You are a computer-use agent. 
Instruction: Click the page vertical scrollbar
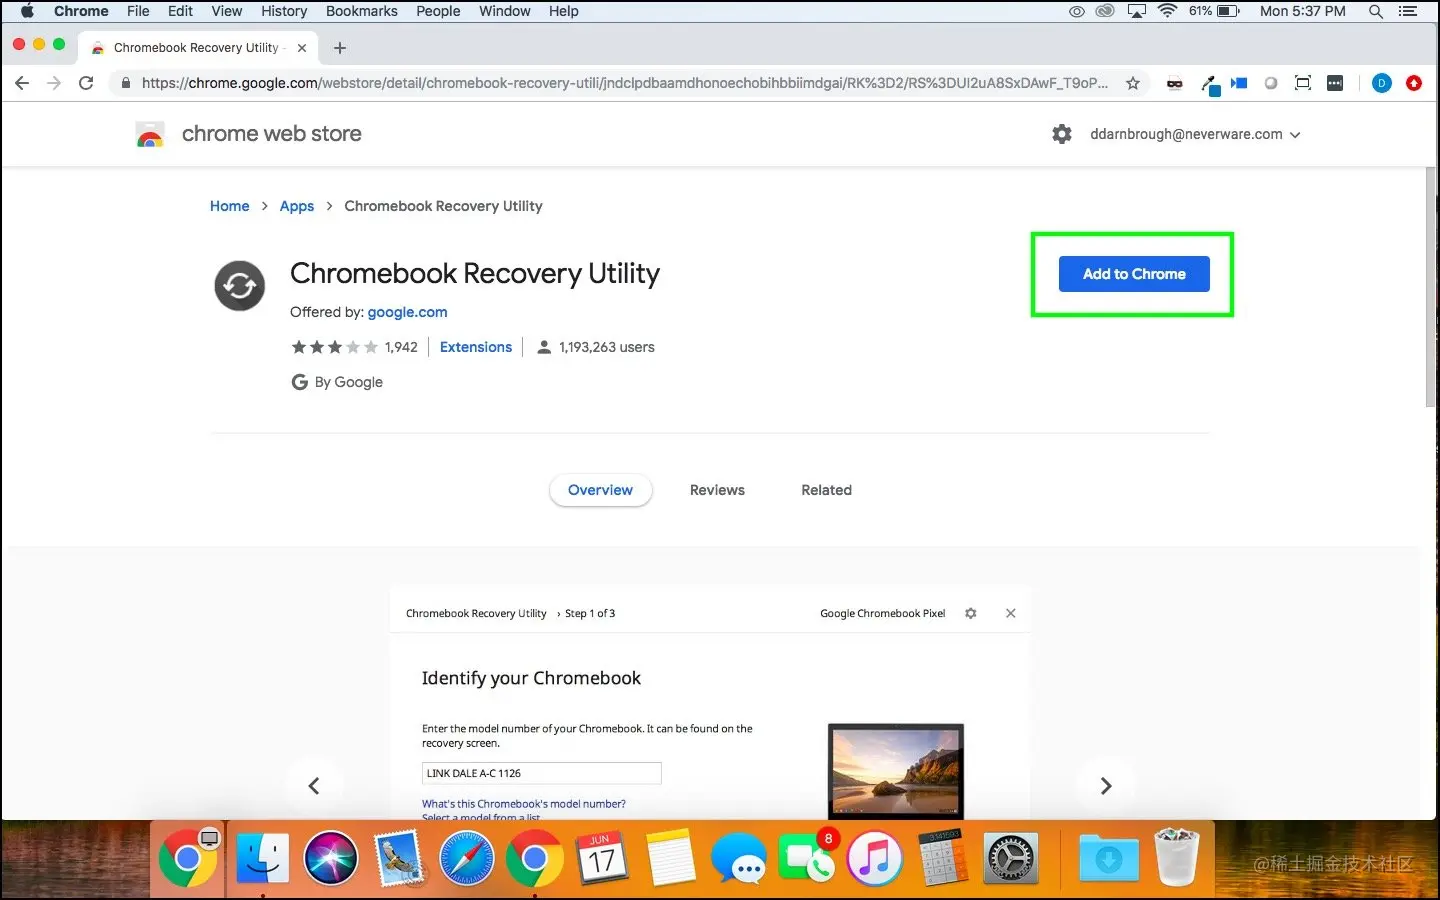pyautogui.click(x=1430, y=287)
